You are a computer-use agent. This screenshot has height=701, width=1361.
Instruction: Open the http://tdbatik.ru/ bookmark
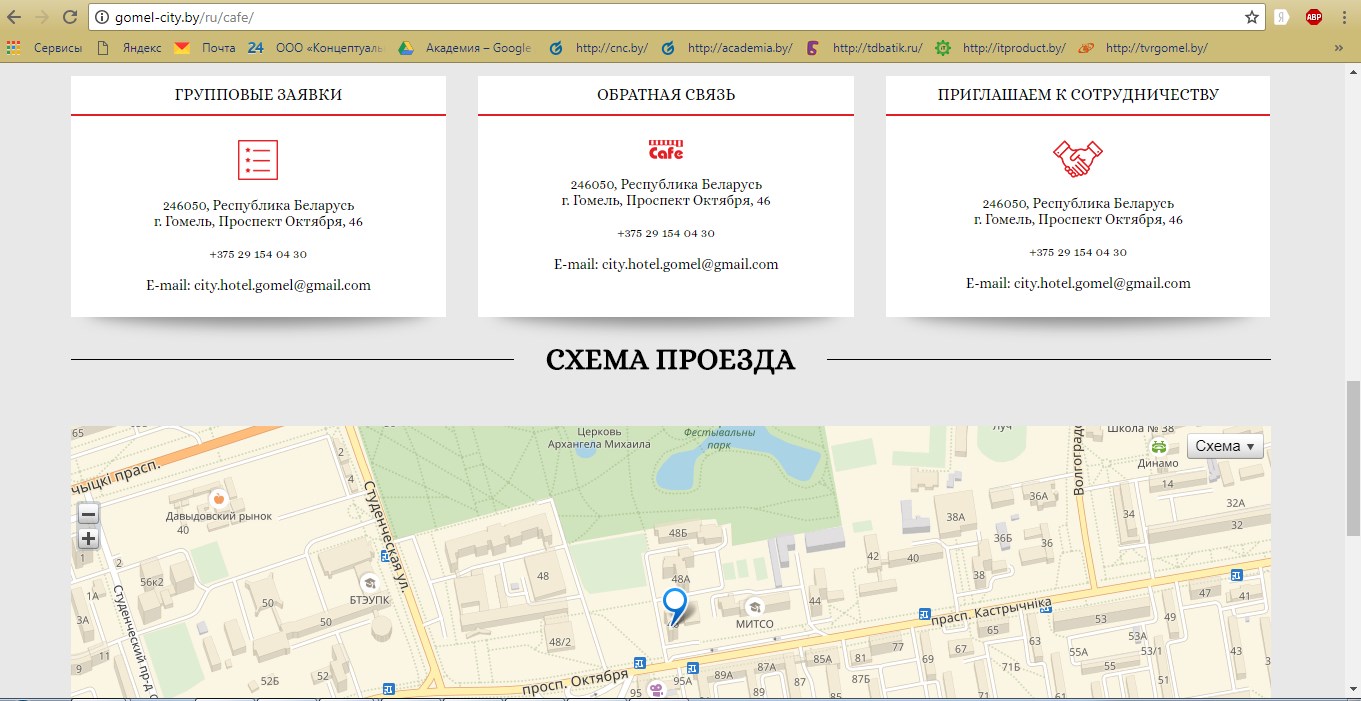click(865, 47)
